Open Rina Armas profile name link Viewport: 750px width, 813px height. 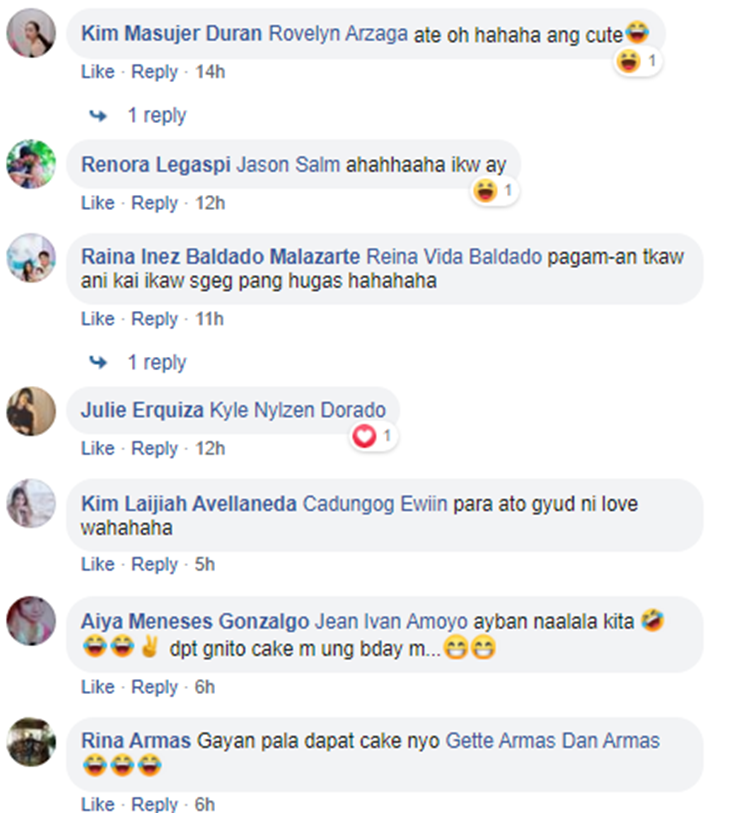(136, 740)
